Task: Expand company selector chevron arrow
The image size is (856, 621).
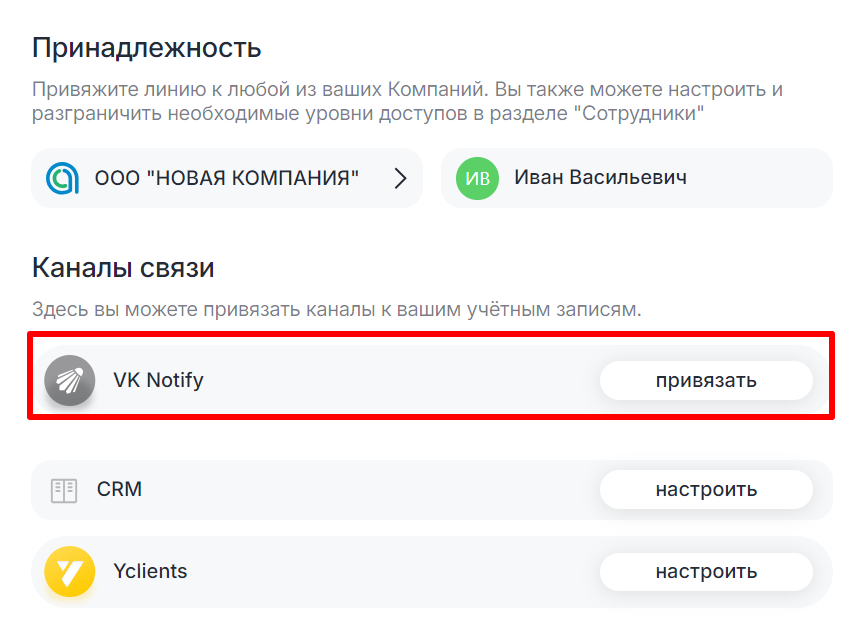Action: pyautogui.click(x=400, y=178)
